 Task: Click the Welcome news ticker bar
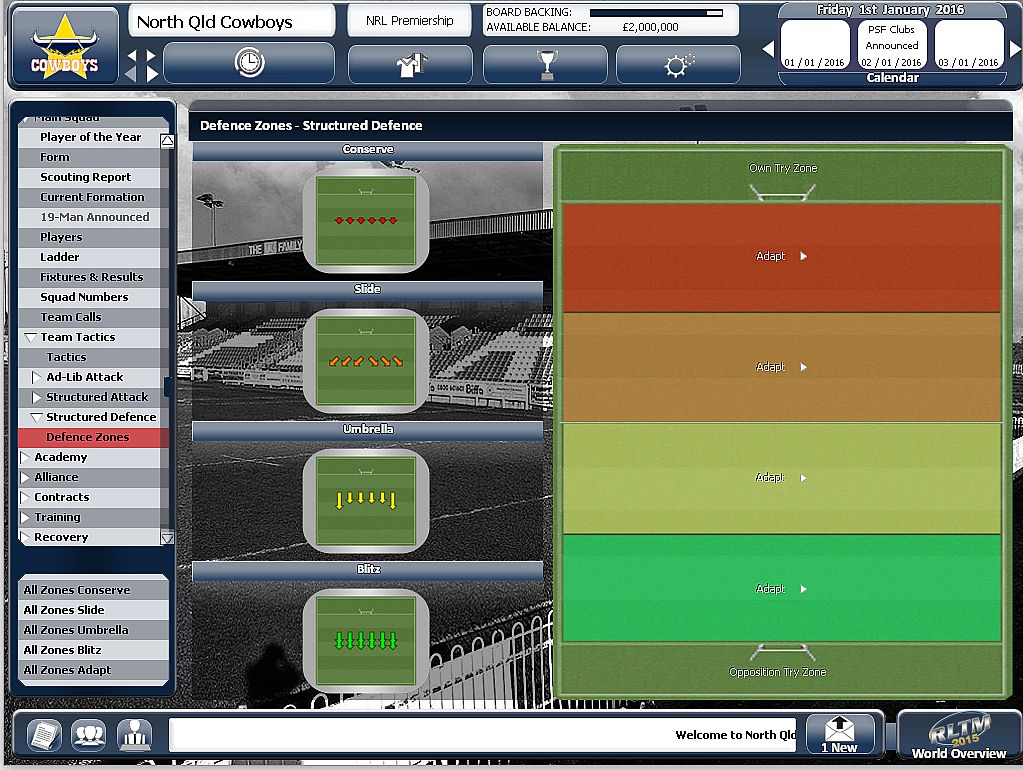483,735
